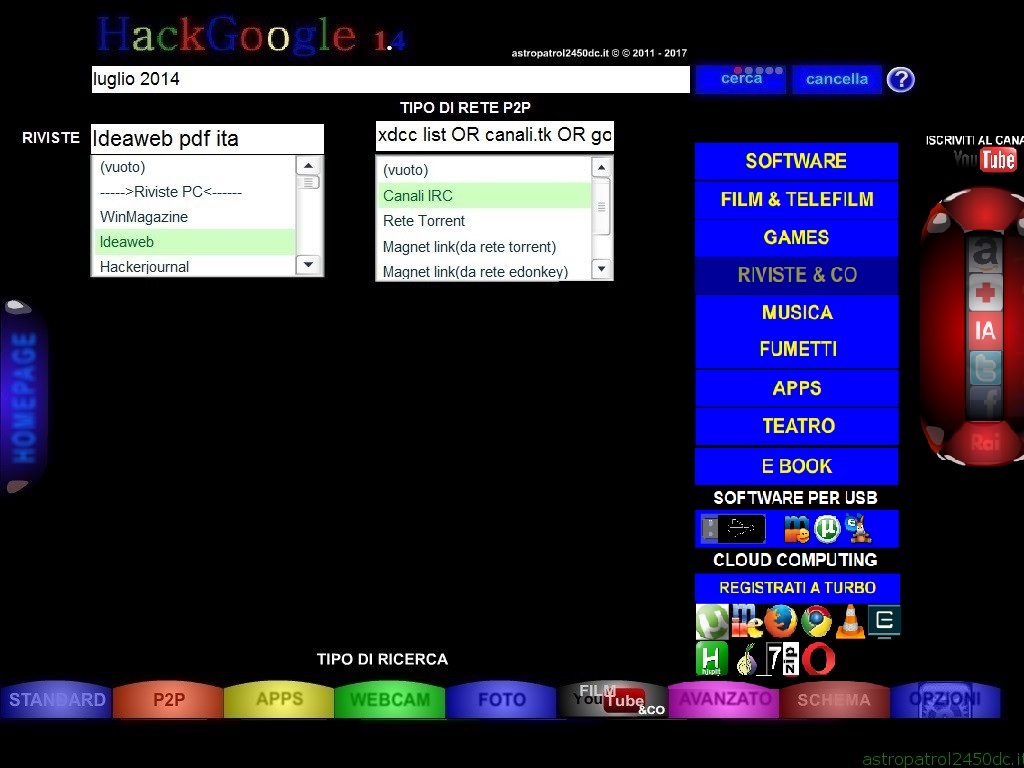The width and height of the screenshot is (1024, 768).
Task: Select Magnet link(da rete edonkey)
Action: tap(485, 271)
